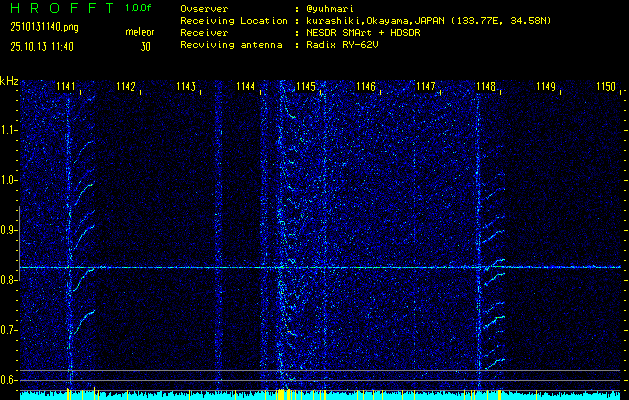Click the 0.6 kHz frequency label
The image size is (629, 400).
(9, 379)
